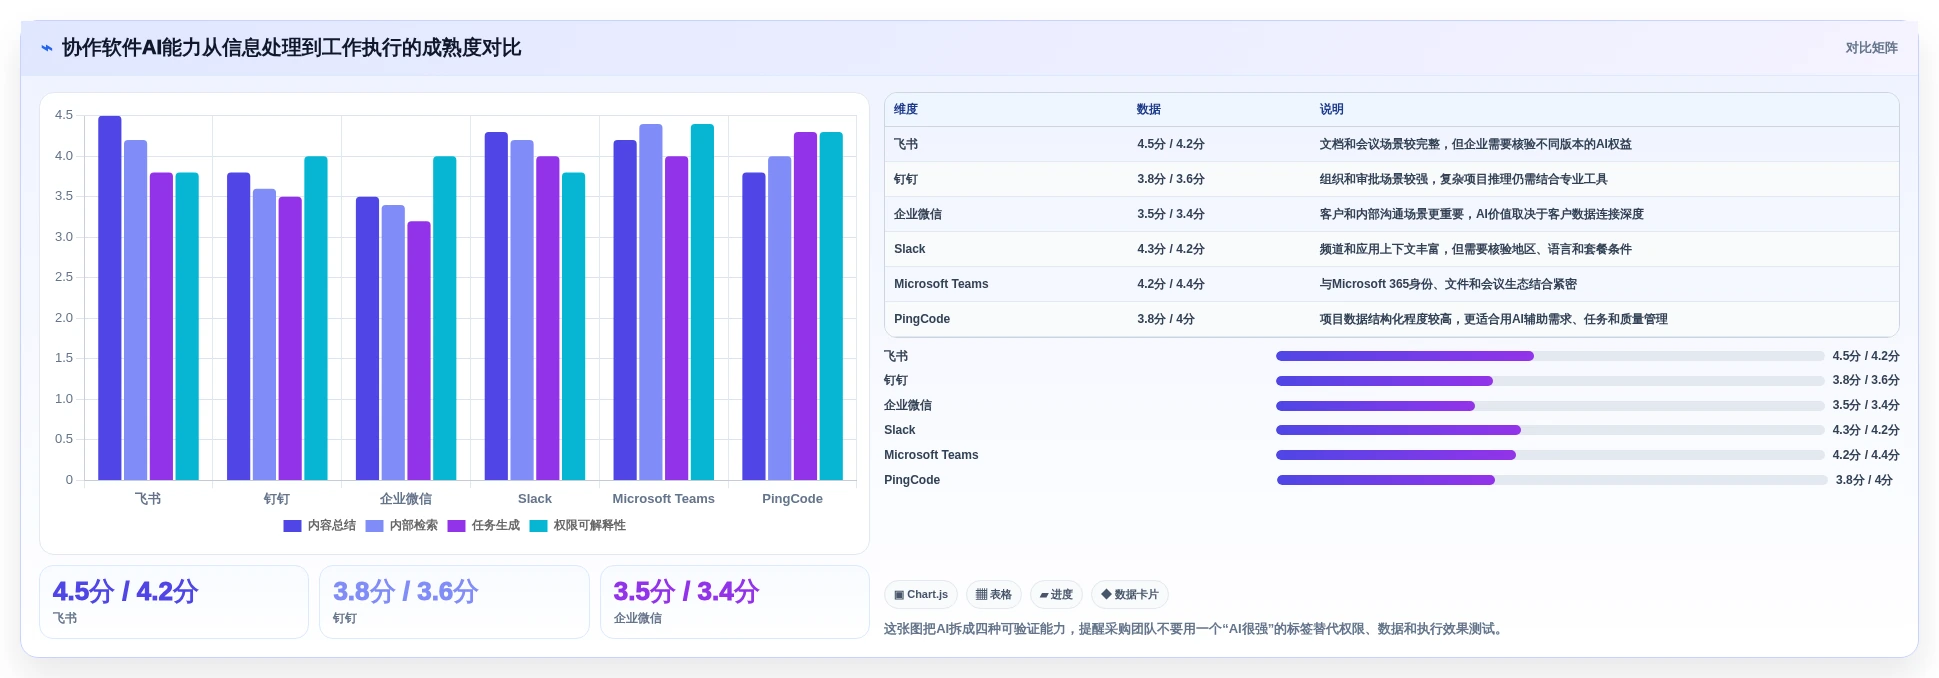
Task: Click the description starting 组织和审批场景较强
Action: point(1463,179)
